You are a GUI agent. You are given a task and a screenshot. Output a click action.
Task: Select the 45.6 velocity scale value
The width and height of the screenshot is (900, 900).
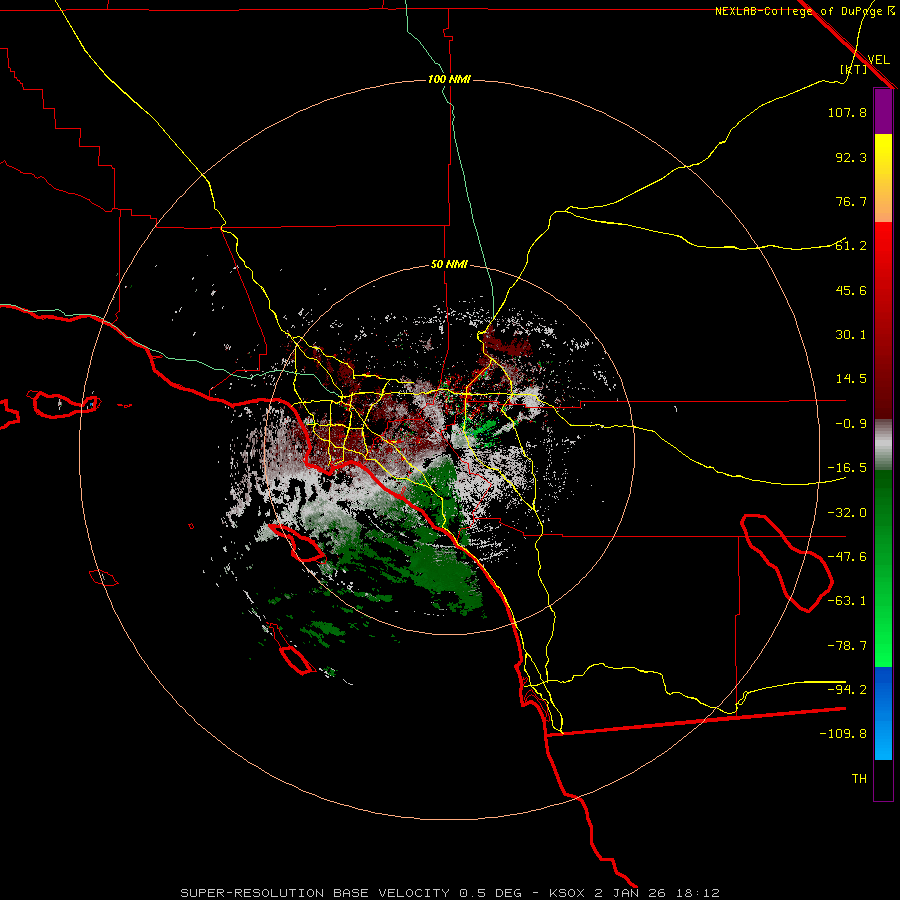[x=851, y=290]
